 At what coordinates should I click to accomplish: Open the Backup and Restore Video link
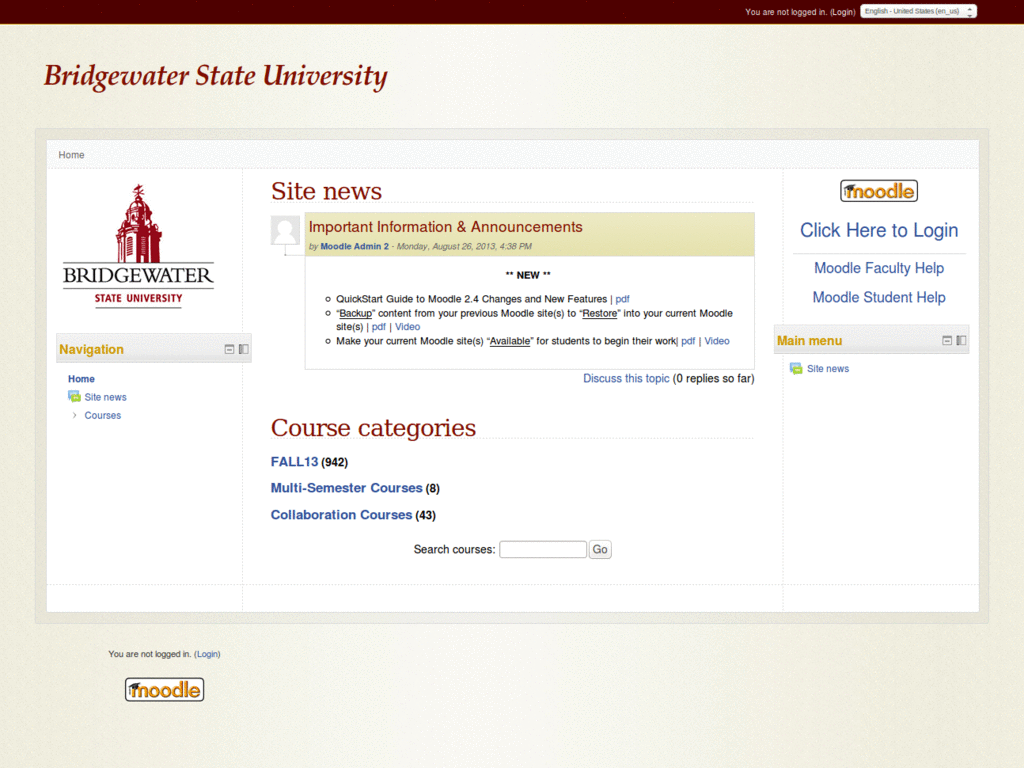click(x=407, y=327)
